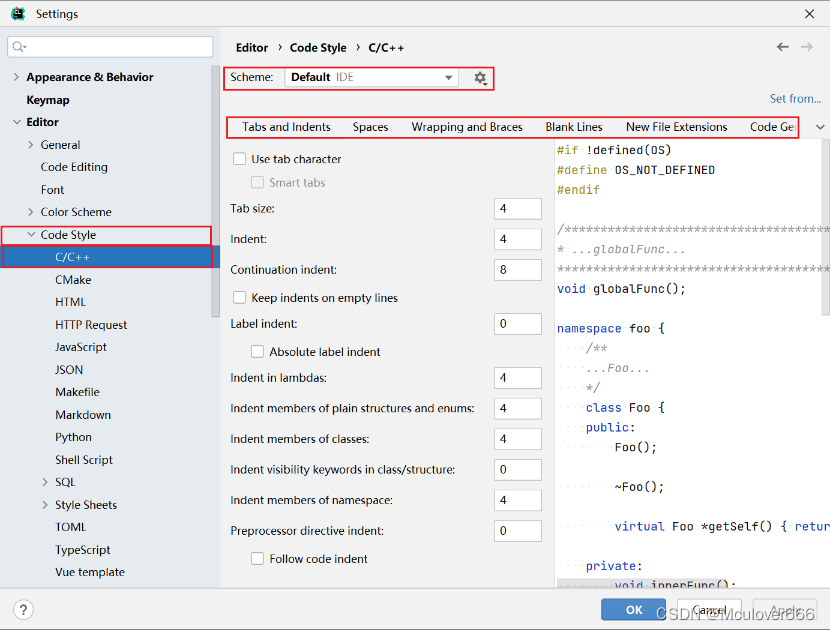Click the Apply button
The width and height of the screenshot is (830, 630).
pyautogui.click(x=785, y=610)
